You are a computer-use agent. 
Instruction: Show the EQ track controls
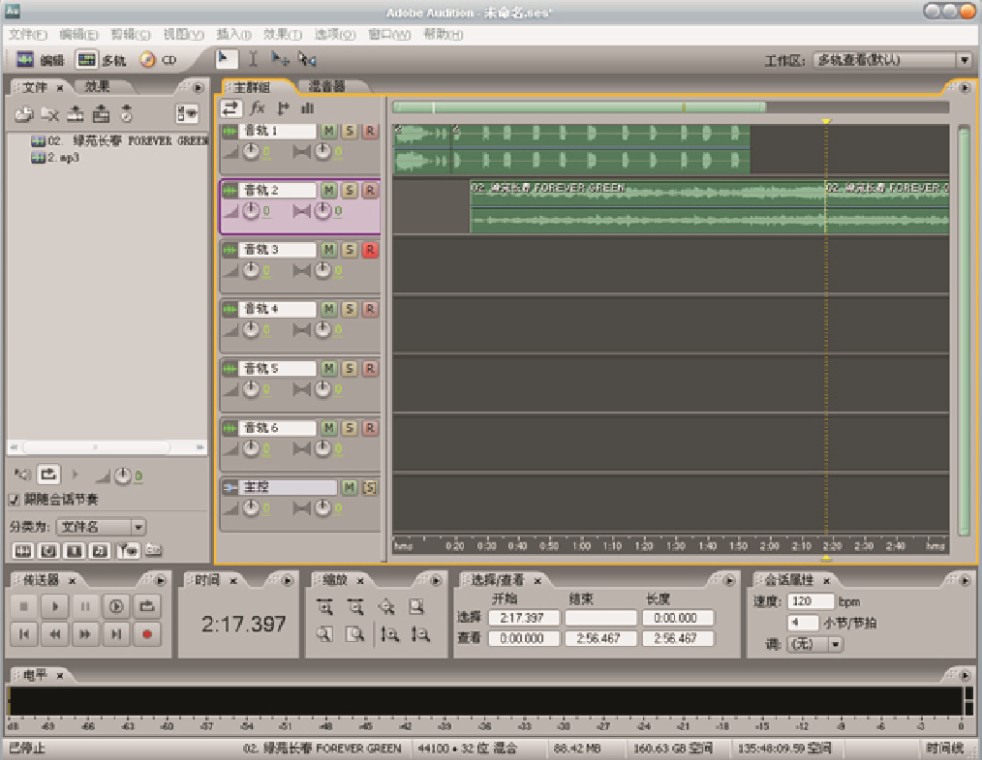point(307,108)
